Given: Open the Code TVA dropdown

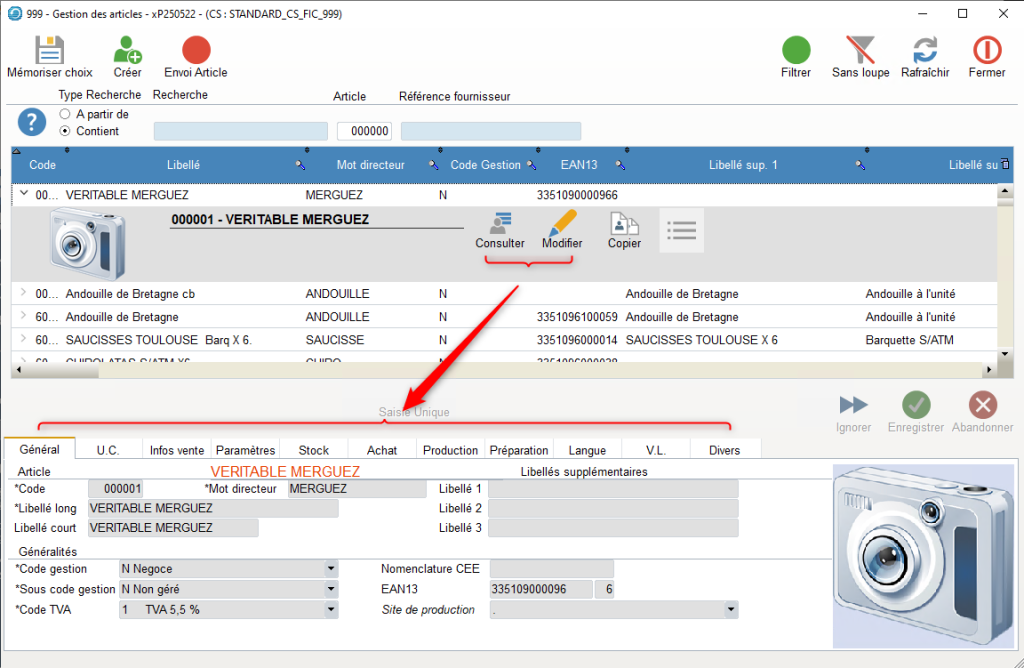Looking at the screenshot, I should [x=331, y=609].
